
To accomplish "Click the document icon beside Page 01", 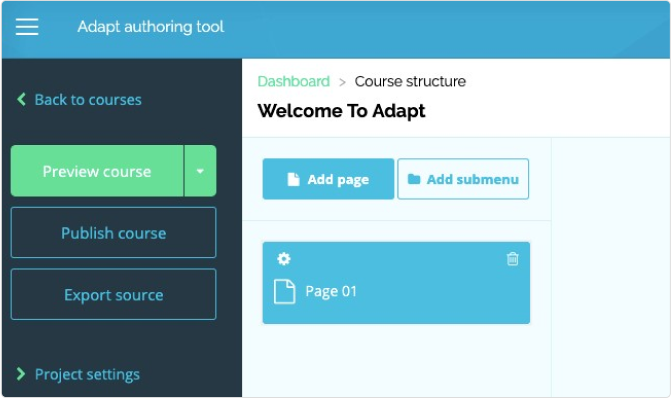I will (285, 291).
